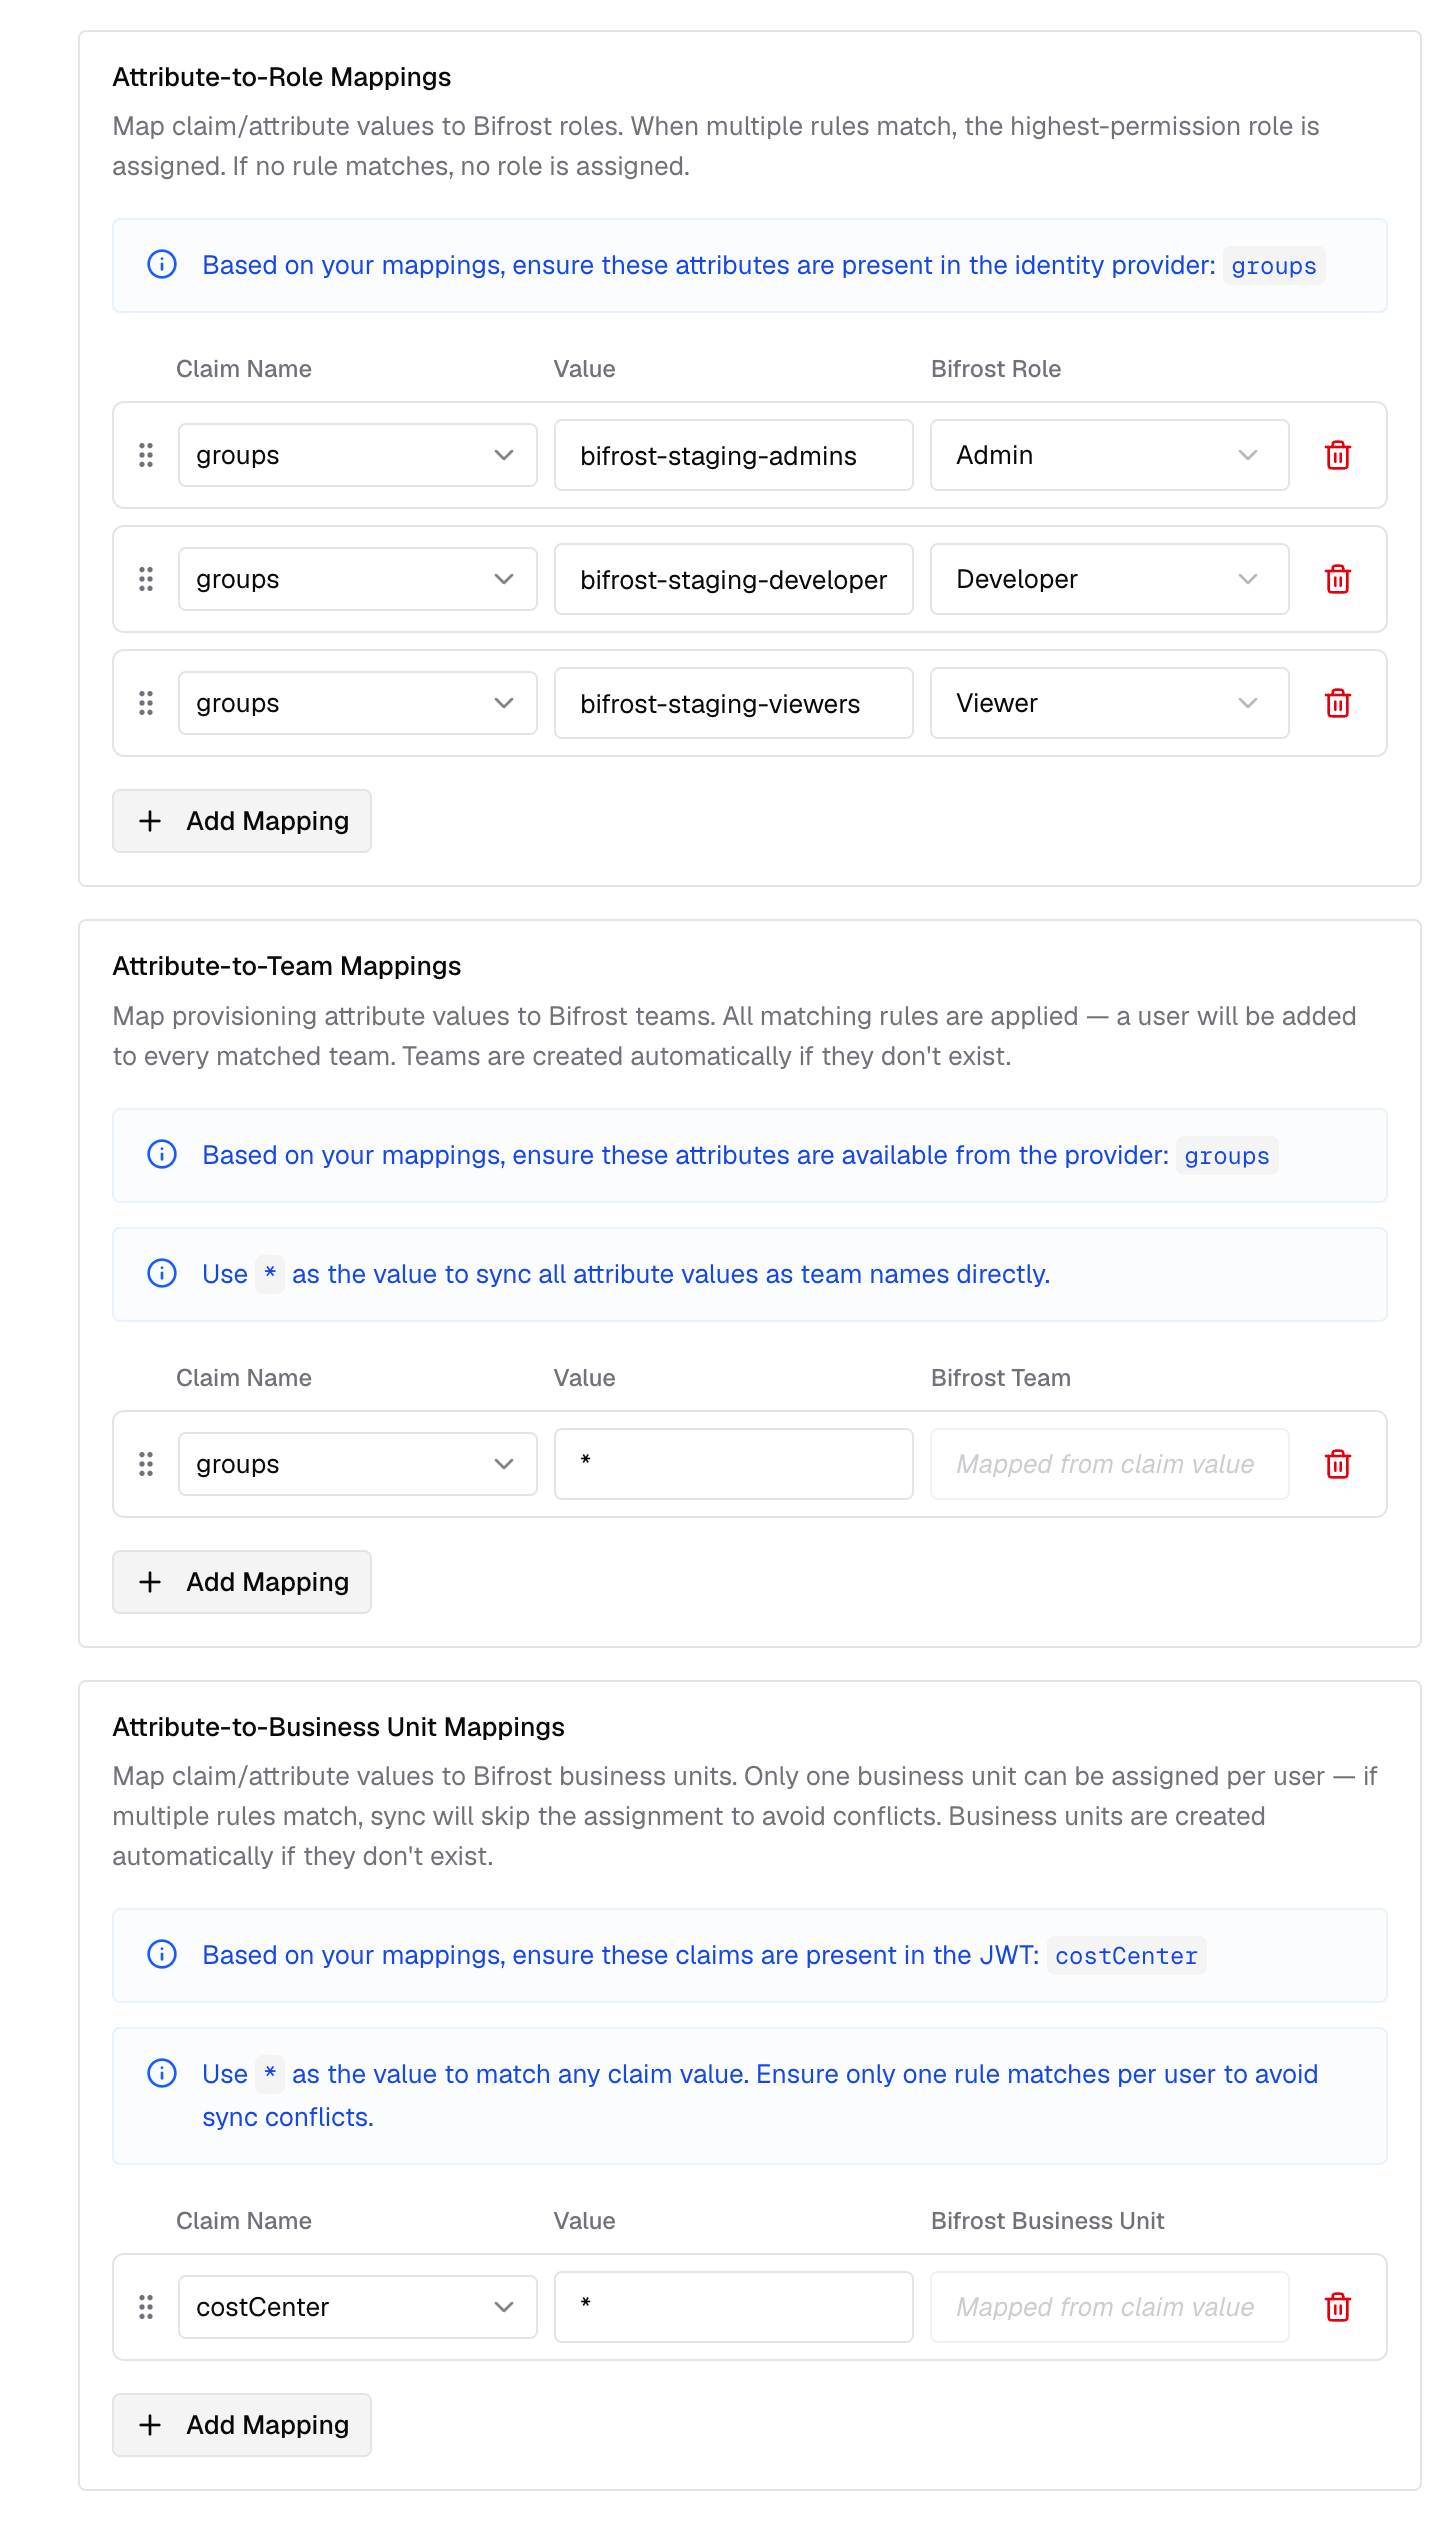The width and height of the screenshot is (1444, 2524).
Task: Click the info icon beside the sync conflicts tip
Action: click(x=162, y=2074)
